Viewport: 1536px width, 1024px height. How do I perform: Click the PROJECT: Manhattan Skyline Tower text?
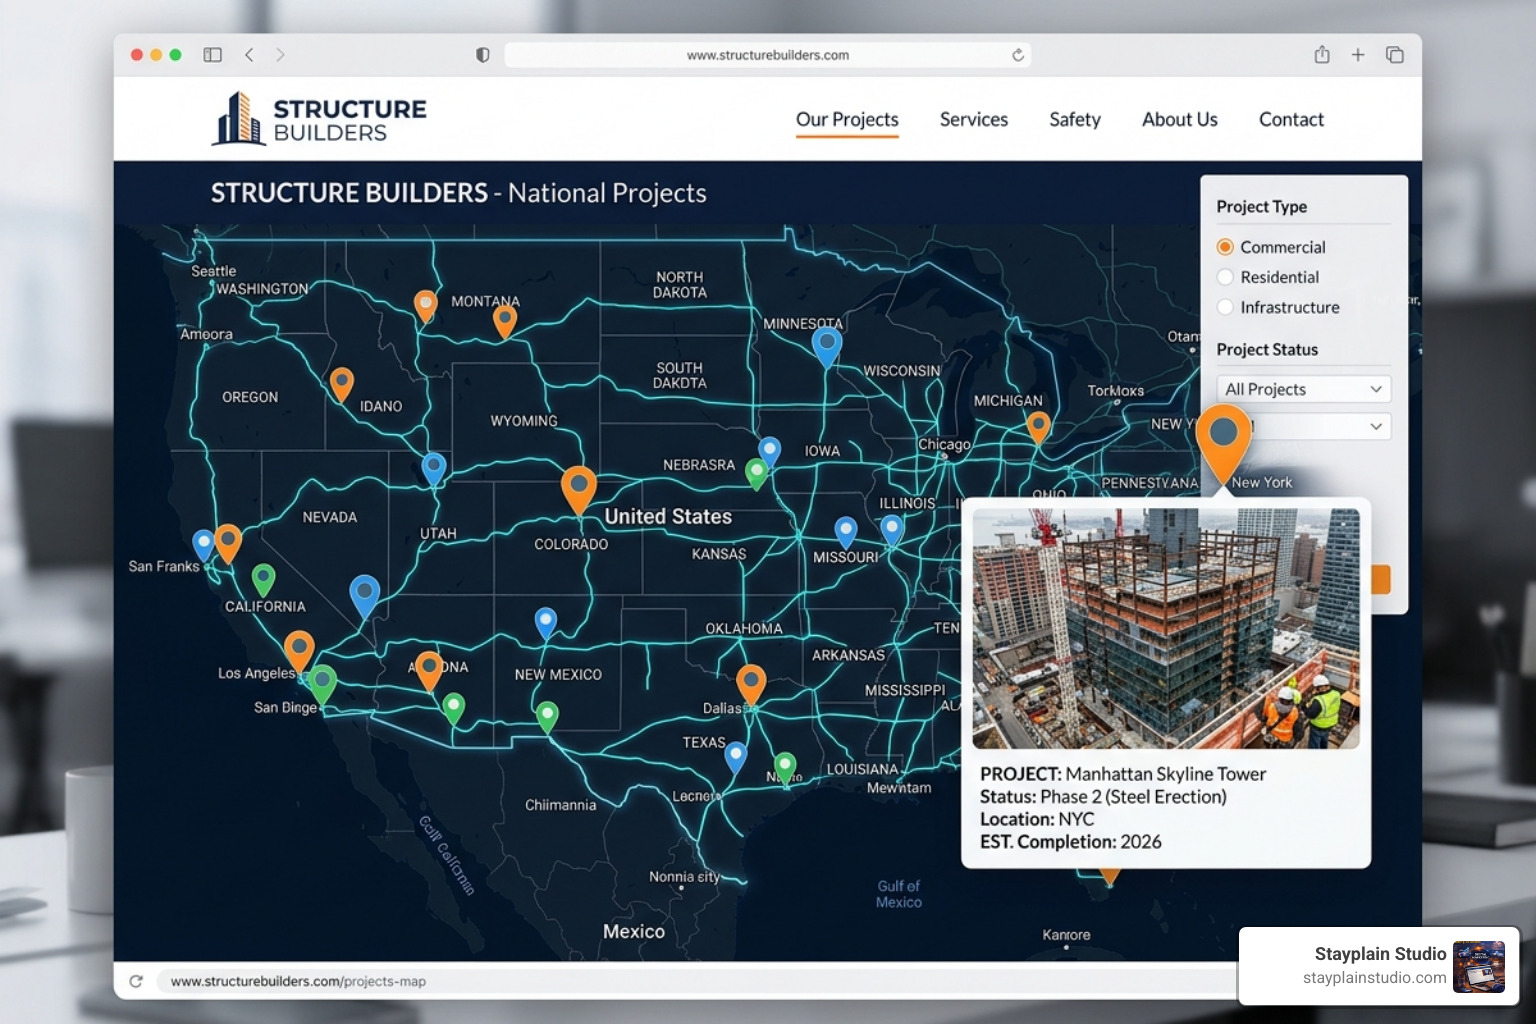click(x=1123, y=774)
